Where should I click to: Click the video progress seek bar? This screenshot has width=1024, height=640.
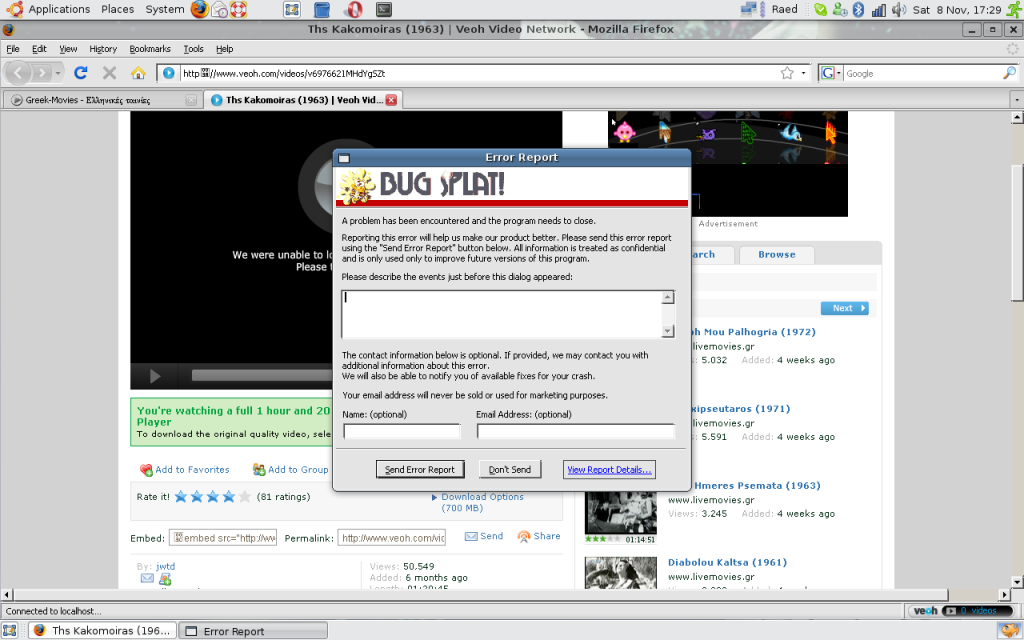click(263, 376)
